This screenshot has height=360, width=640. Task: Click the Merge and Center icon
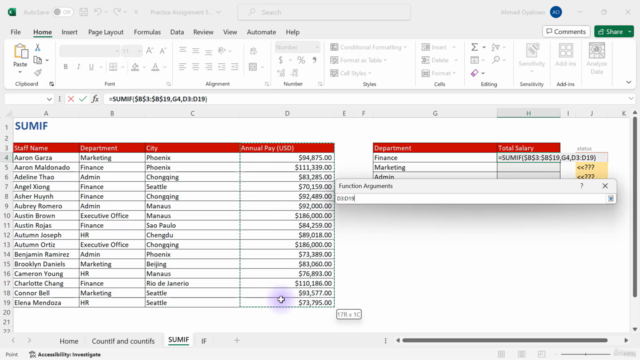pyautogui.click(x=253, y=67)
